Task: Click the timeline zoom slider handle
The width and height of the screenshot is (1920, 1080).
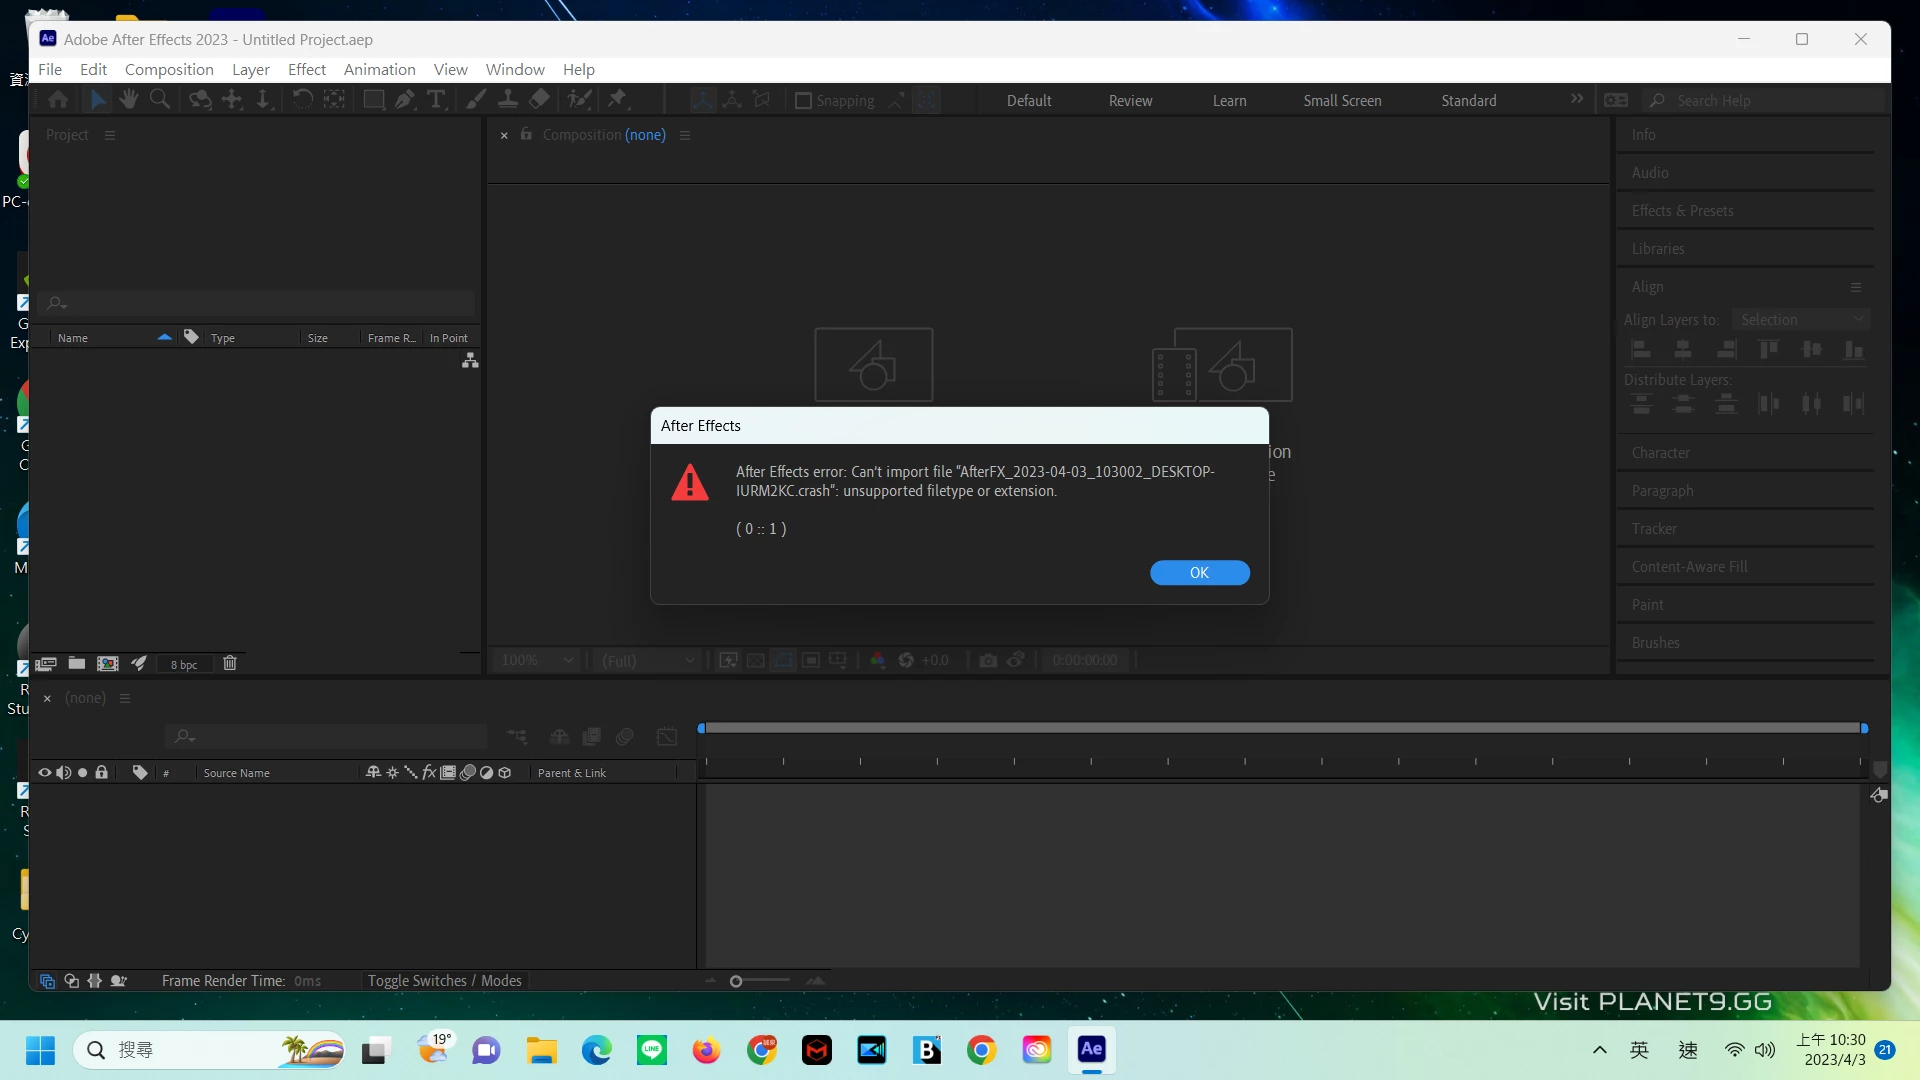Action: pyautogui.click(x=736, y=981)
